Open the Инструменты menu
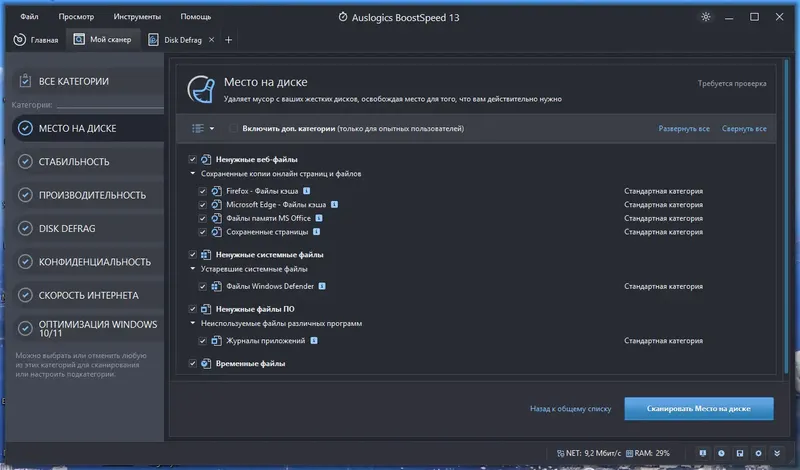The image size is (800, 470). (137, 17)
